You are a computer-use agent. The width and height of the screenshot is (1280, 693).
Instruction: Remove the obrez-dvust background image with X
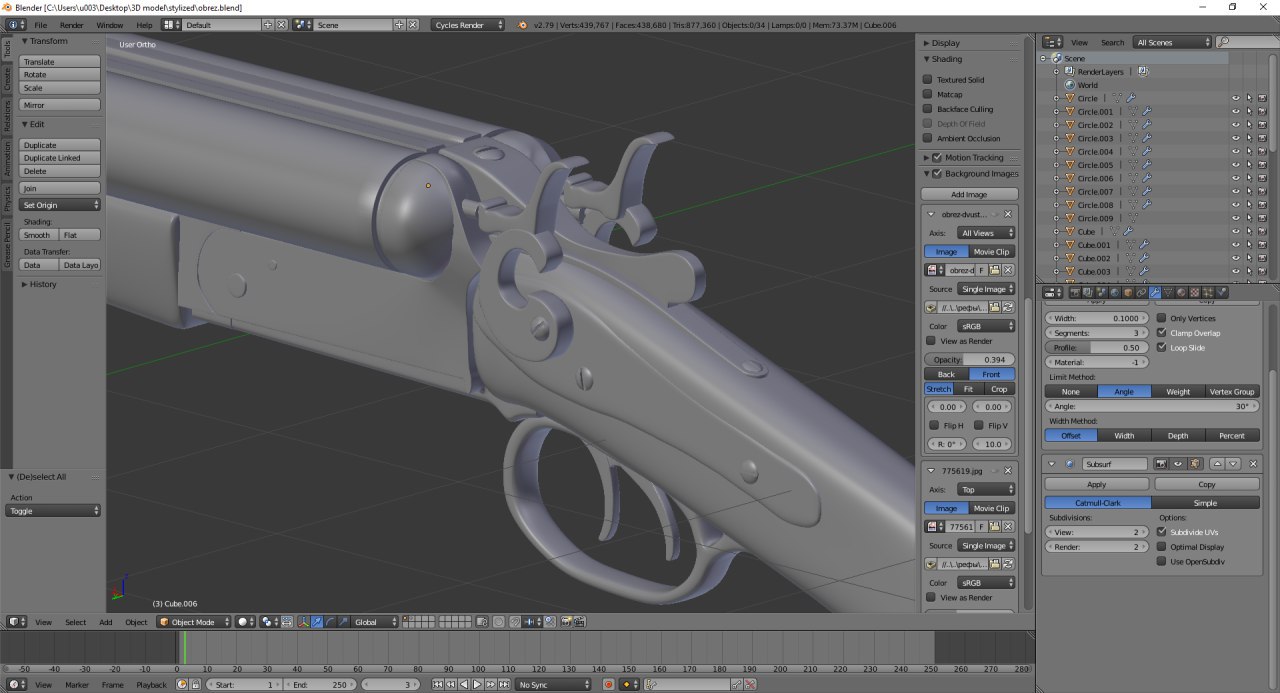point(1008,214)
